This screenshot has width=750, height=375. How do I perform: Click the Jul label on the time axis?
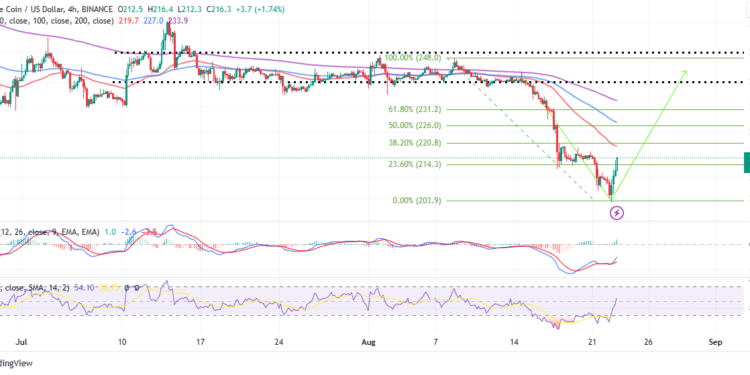click(21, 342)
